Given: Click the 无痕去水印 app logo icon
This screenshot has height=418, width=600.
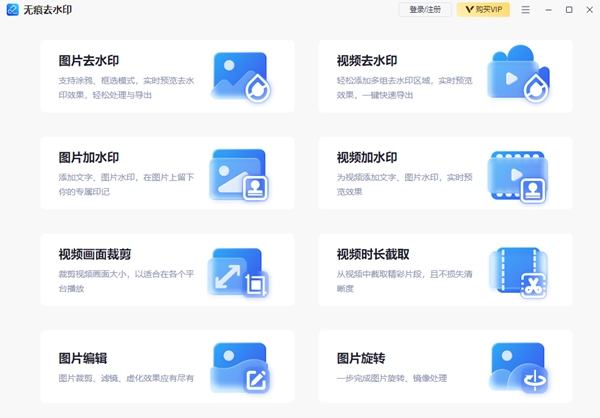Looking at the screenshot, I should pos(12,9).
